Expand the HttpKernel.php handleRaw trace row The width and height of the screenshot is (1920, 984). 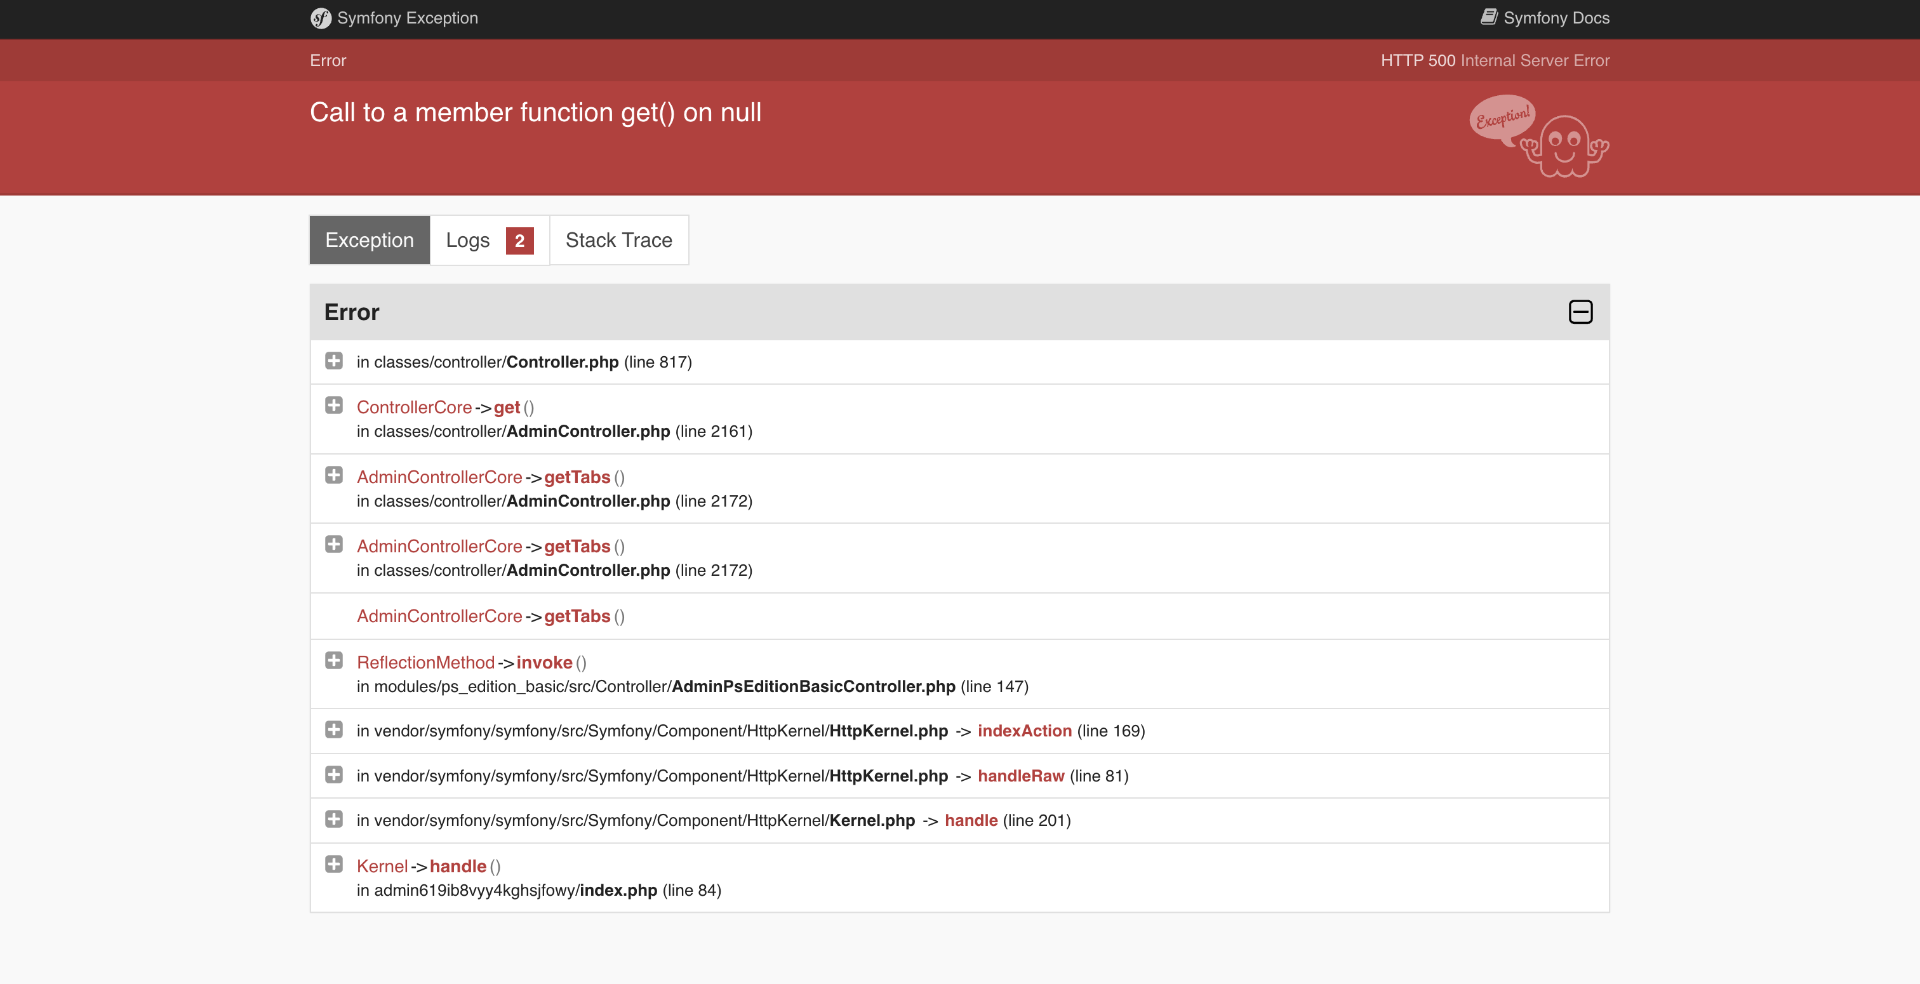point(334,775)
